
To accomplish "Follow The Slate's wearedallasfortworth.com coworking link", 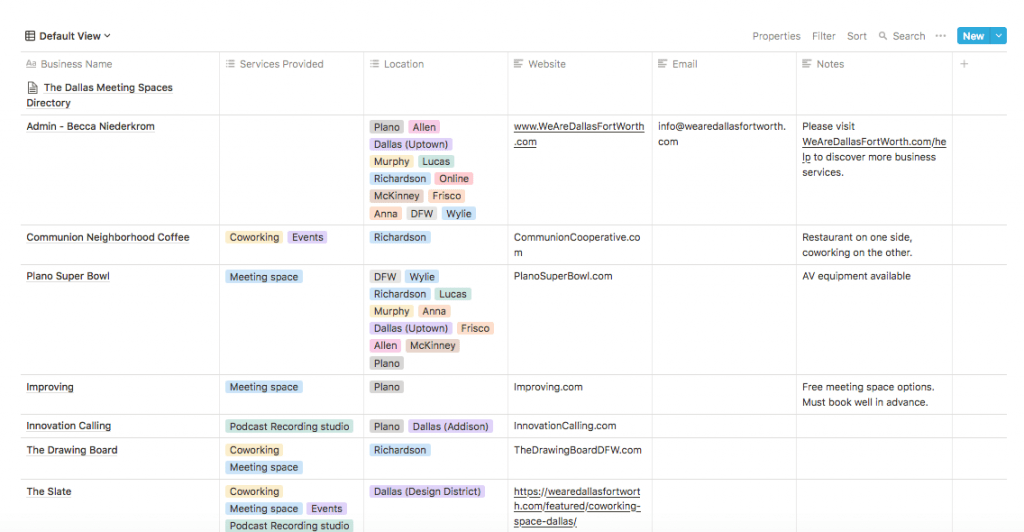I will click(x=577, y=507).
